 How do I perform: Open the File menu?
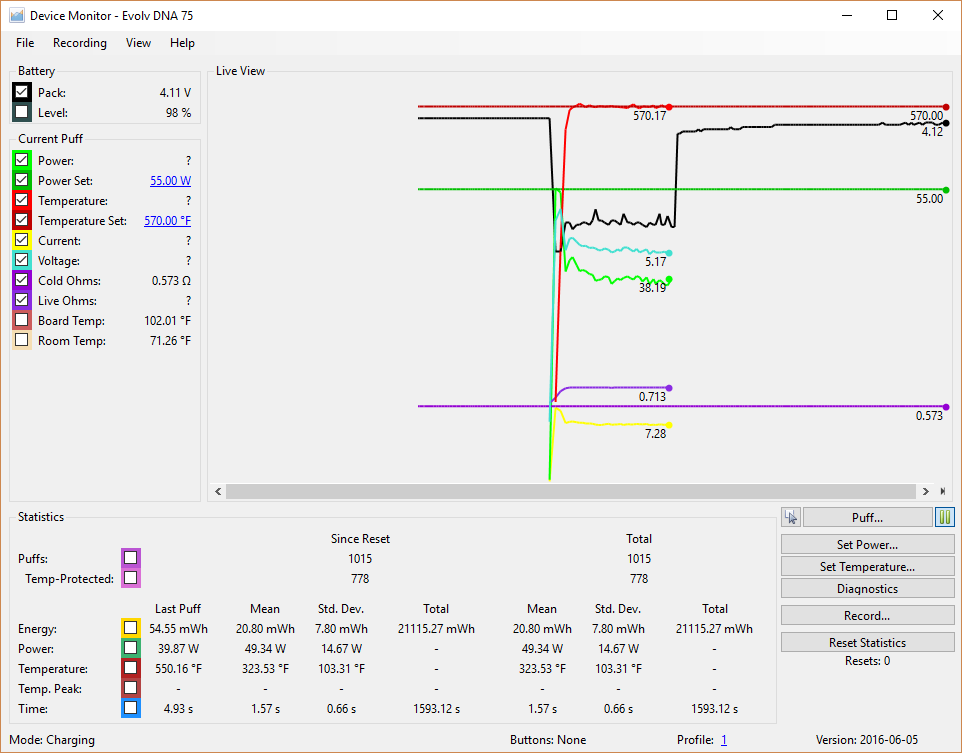pos(25,43)
